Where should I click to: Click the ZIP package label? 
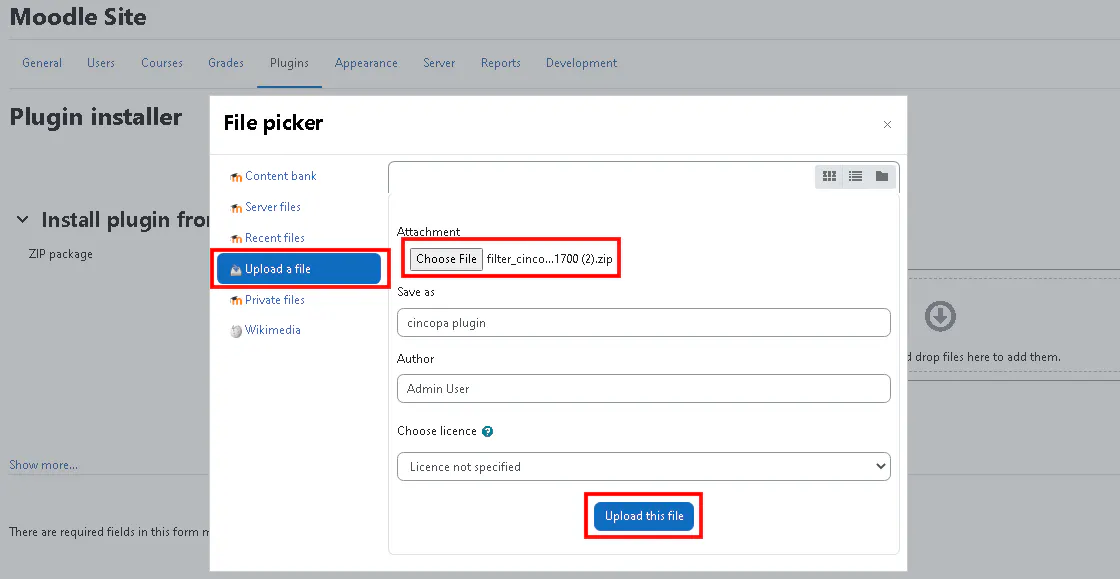[x=61, y=253]
